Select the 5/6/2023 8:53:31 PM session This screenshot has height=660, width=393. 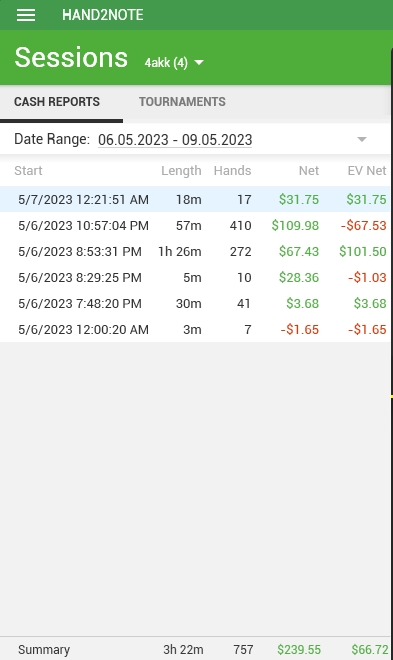(195, 251)
